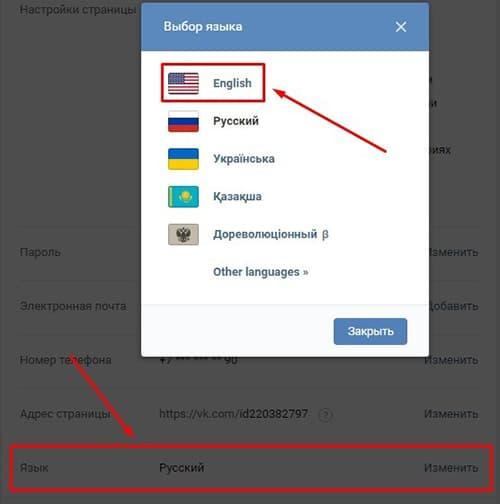Click the Выбор языка dialog title

(203, 27)
